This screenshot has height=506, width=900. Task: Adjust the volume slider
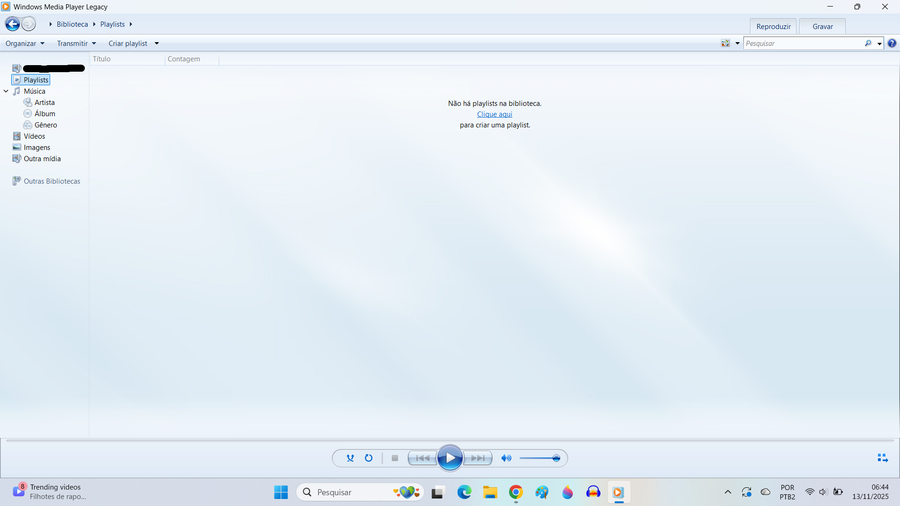click(540, 458)
